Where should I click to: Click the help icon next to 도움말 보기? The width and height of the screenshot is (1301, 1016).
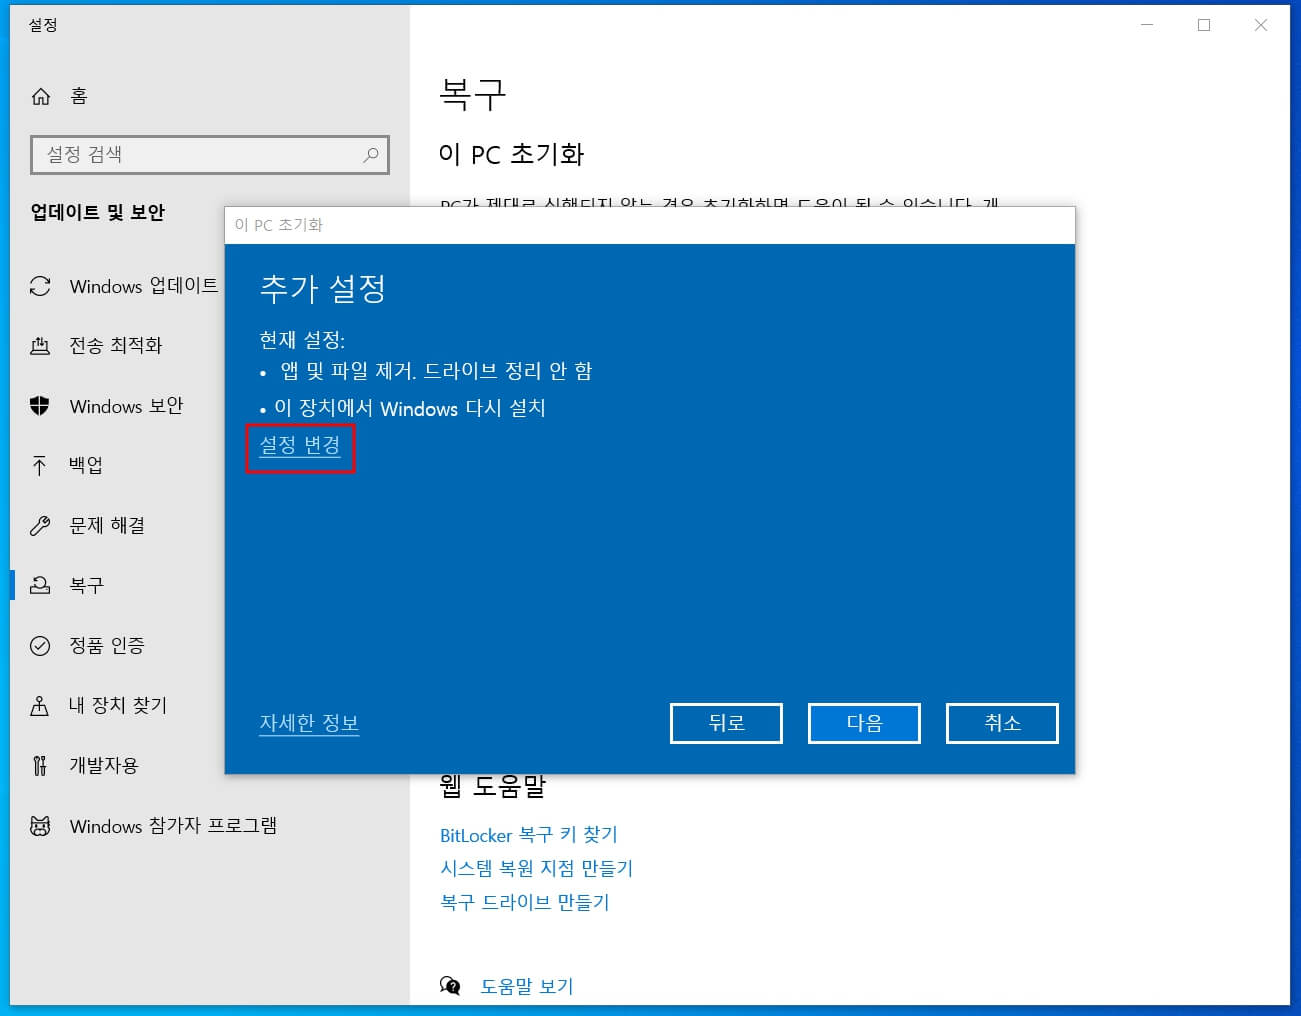pyautogui.click(x=451, y=985)
